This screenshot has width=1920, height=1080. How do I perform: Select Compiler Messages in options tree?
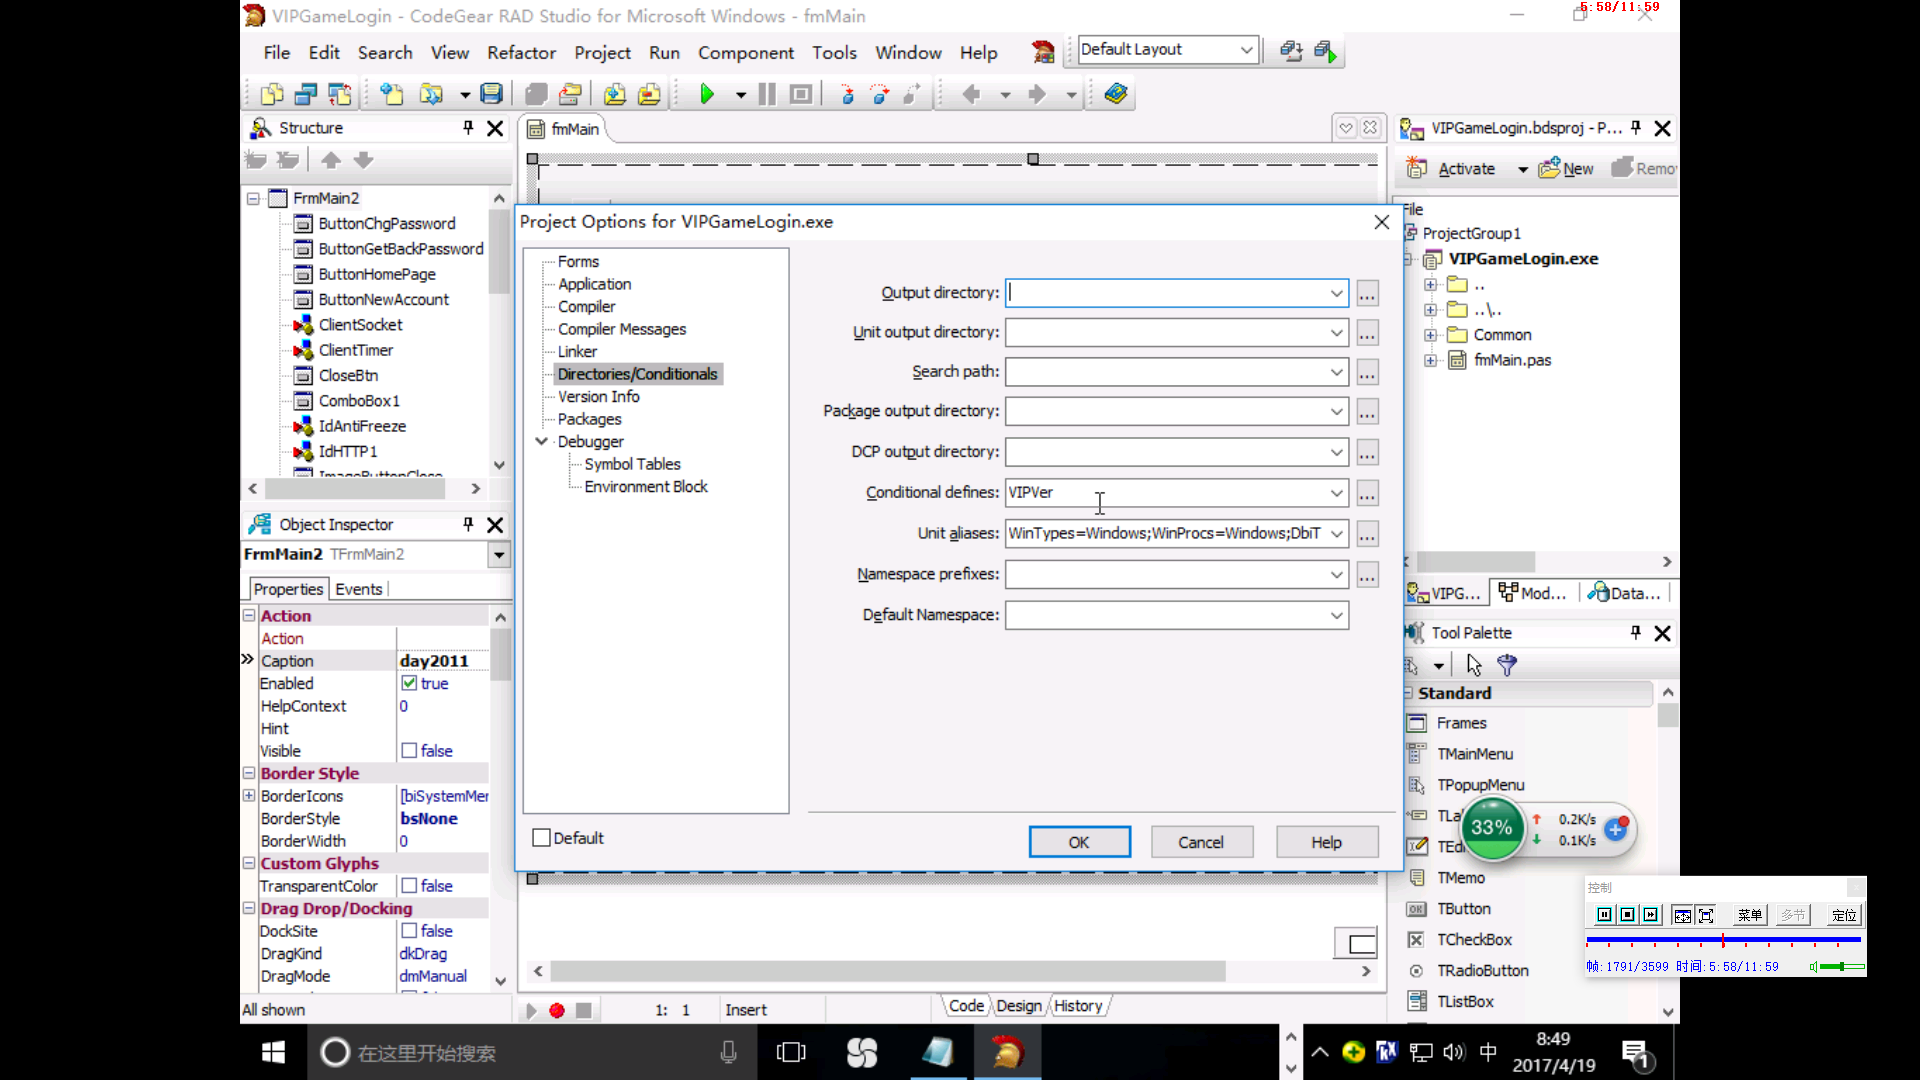coord(622,329)
